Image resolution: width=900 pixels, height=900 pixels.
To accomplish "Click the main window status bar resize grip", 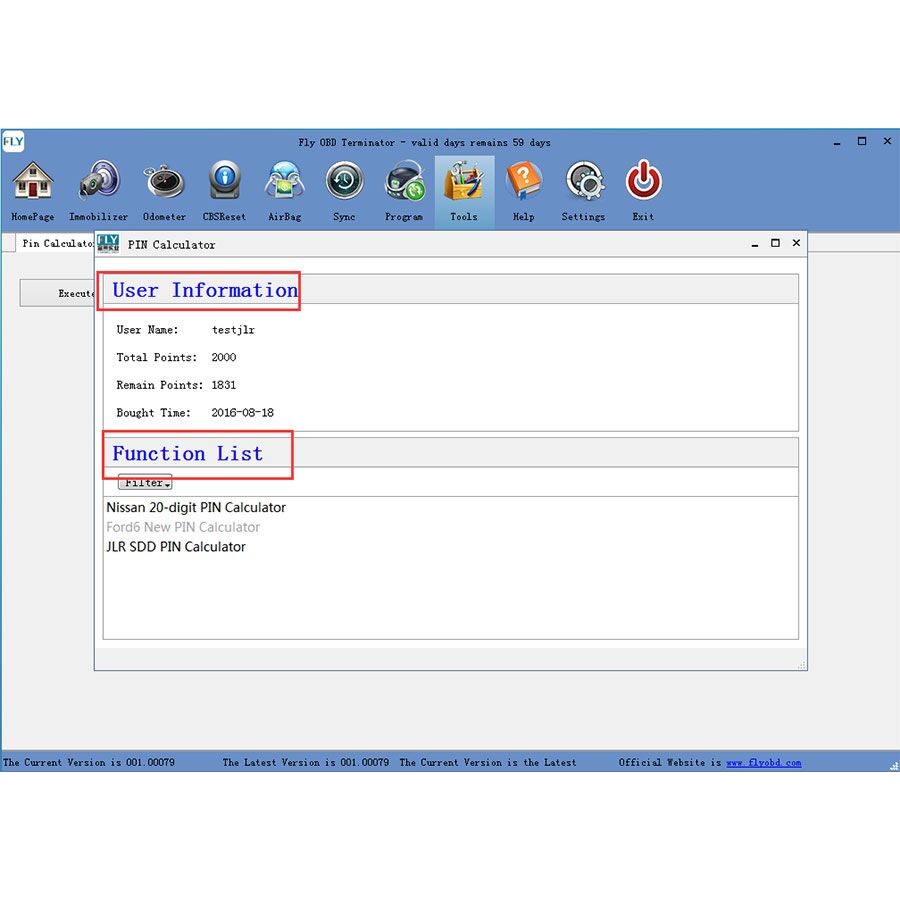I will pos(894,766).
